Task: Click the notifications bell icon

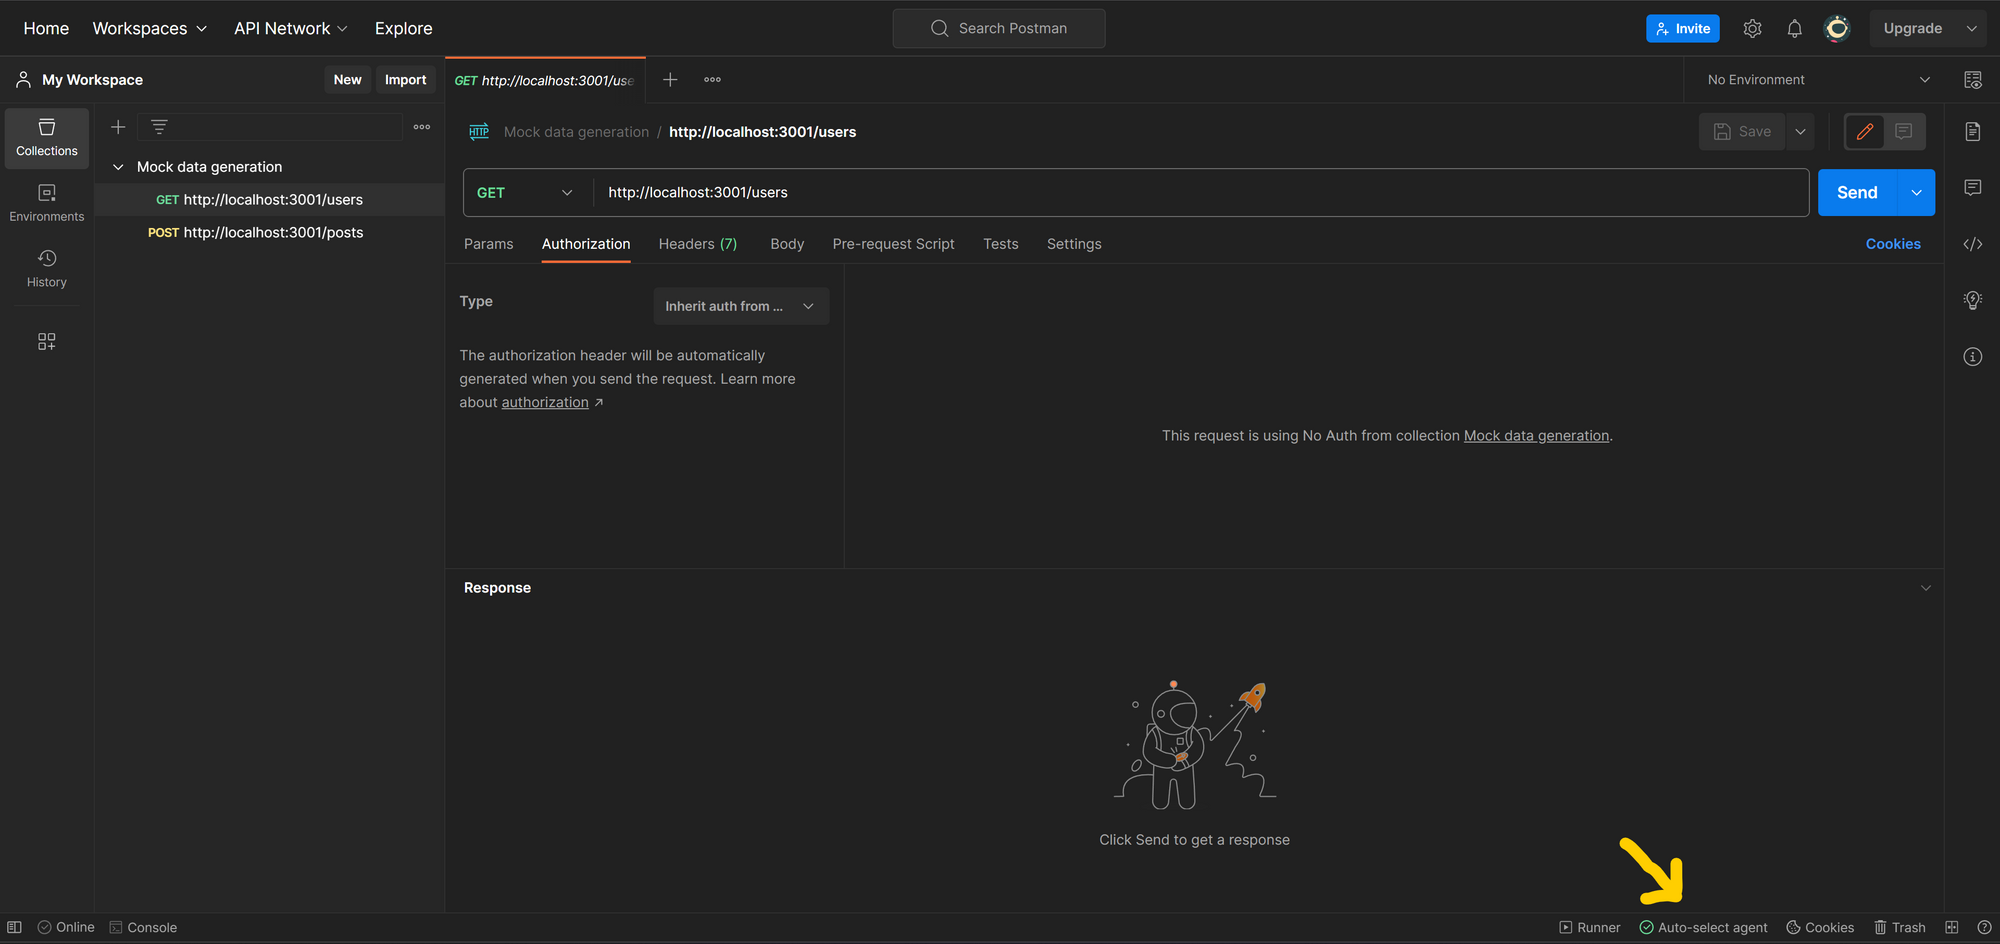Action: 1794,29
